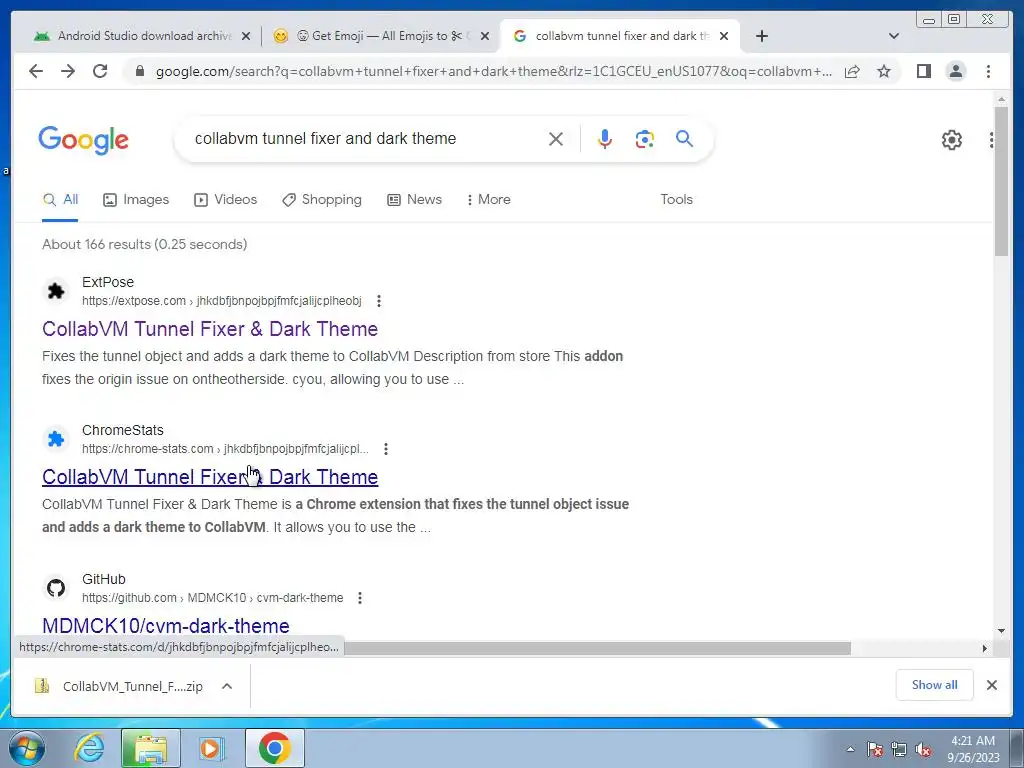1024x768 pixels.
Task: Go forward with the browser forward arrow
Action: 68,71
